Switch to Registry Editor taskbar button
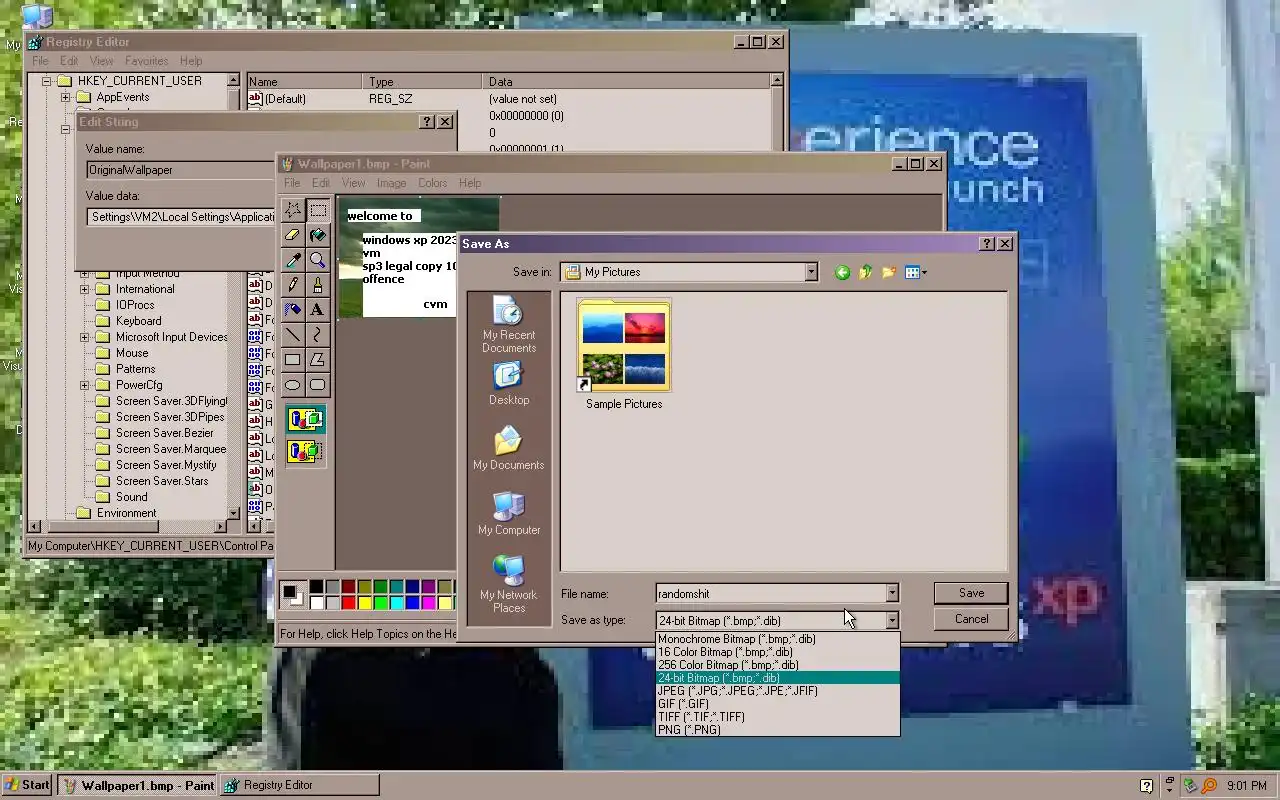Screen dimensions: 1280x800 pos(299,785)
